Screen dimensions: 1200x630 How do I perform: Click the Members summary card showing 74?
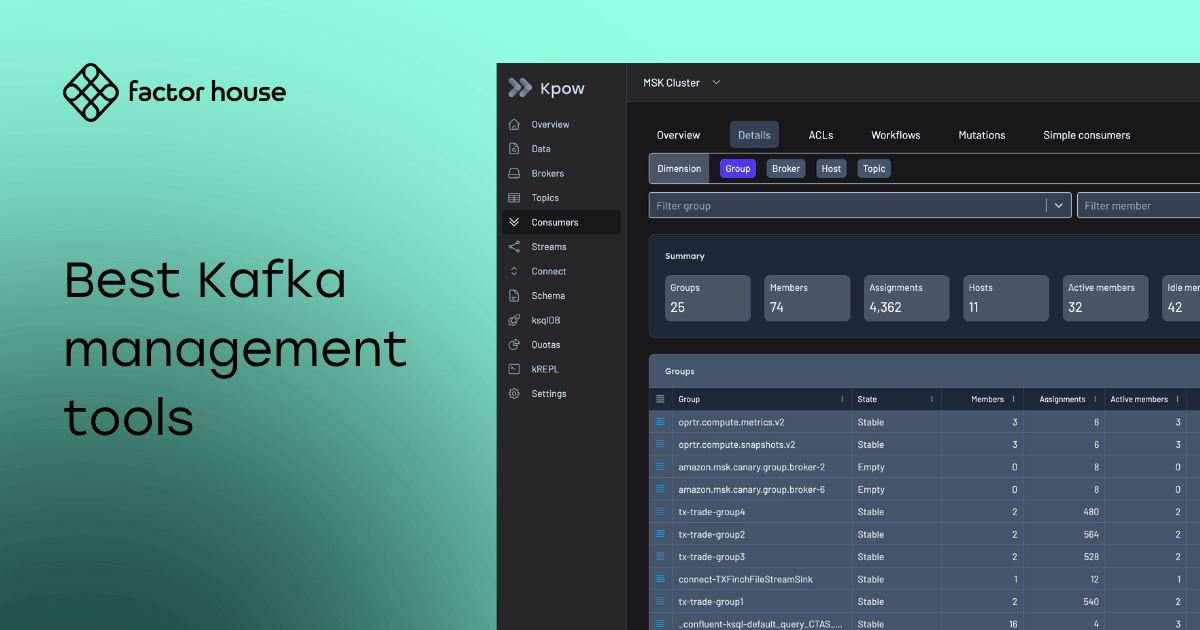pos(807,298)
